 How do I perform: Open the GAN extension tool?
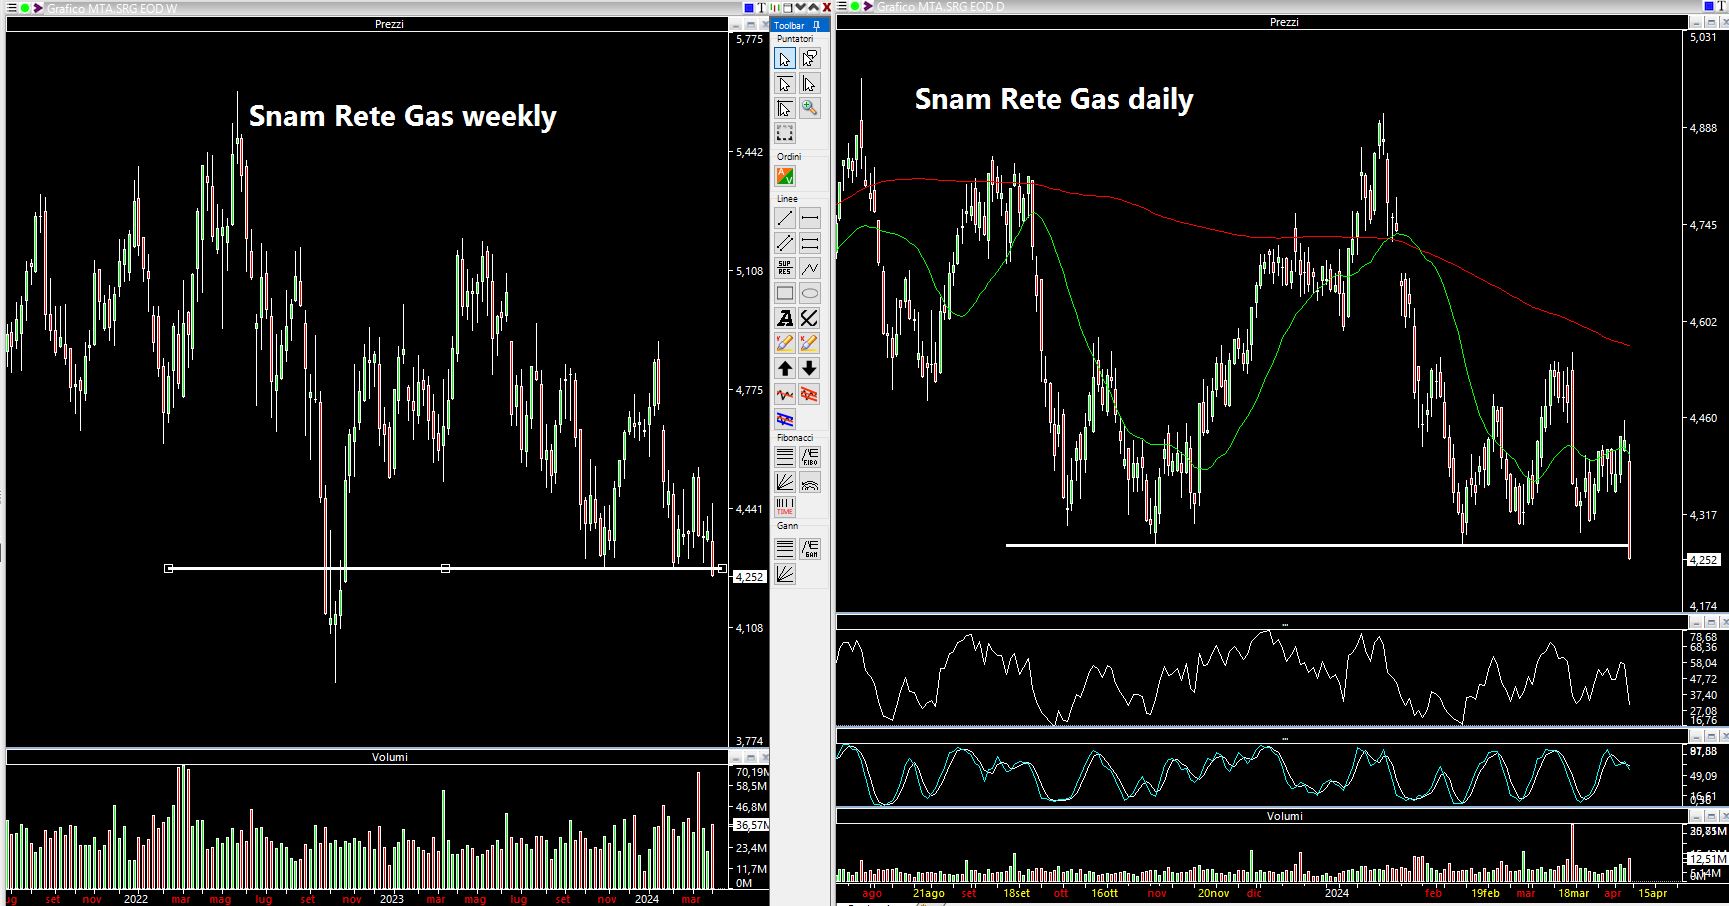pos(810,548)
